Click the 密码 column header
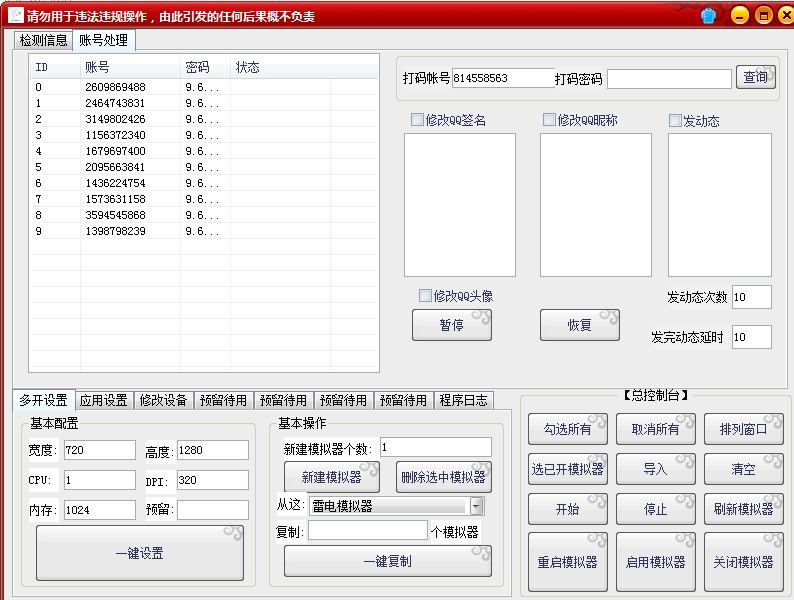Screen dimensions: 794x600 tap(205, 67)
